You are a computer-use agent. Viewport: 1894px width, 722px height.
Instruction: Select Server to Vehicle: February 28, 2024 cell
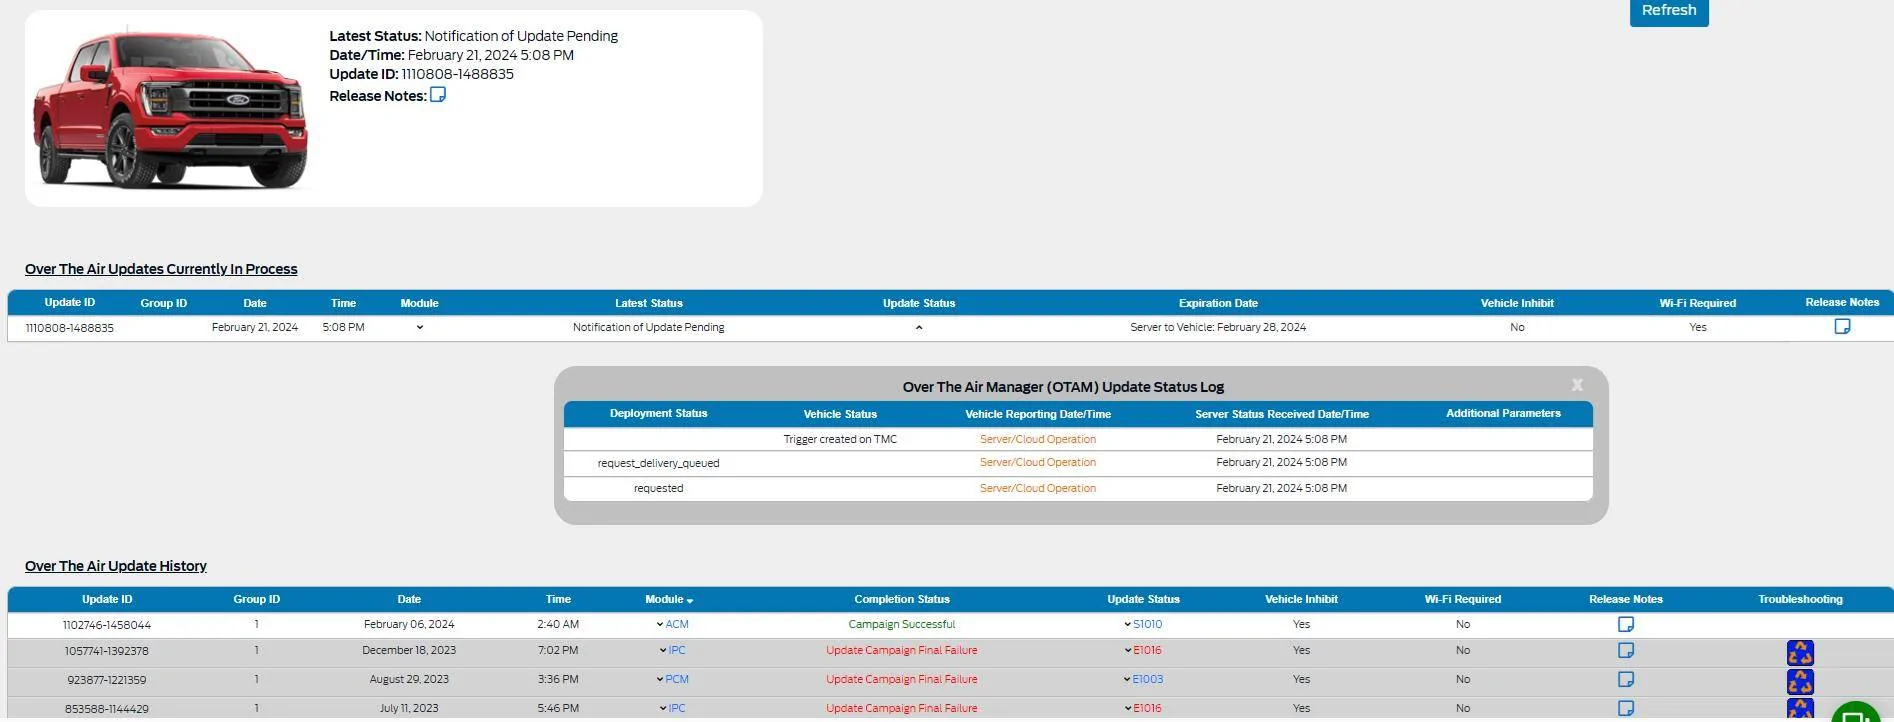(x=1218, y=327)
